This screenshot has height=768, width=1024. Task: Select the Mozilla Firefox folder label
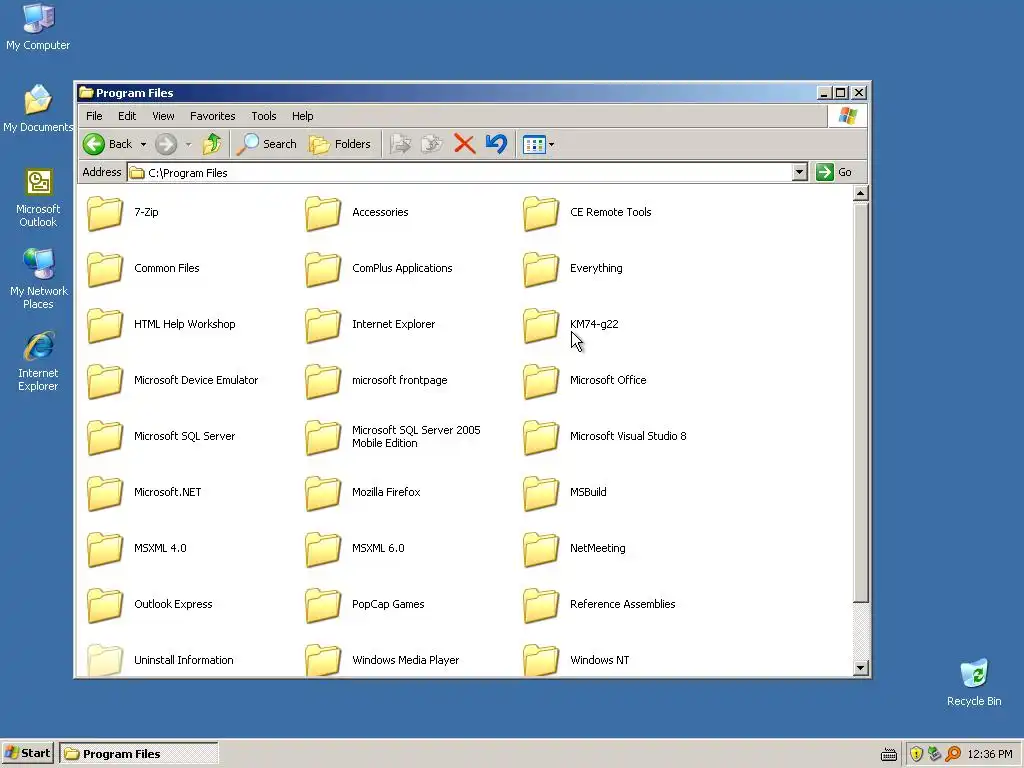385,492
